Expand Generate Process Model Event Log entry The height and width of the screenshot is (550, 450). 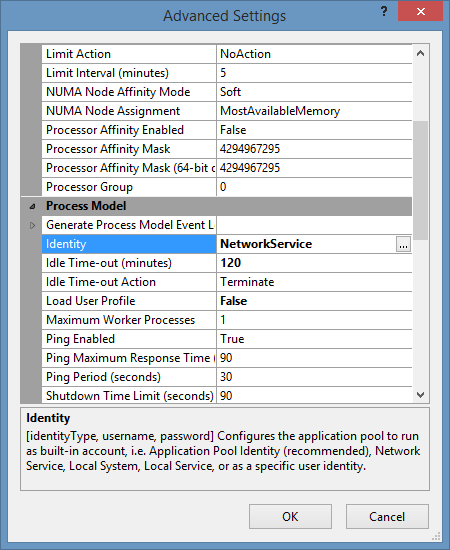pyautogui.click(x=32, y=225)
